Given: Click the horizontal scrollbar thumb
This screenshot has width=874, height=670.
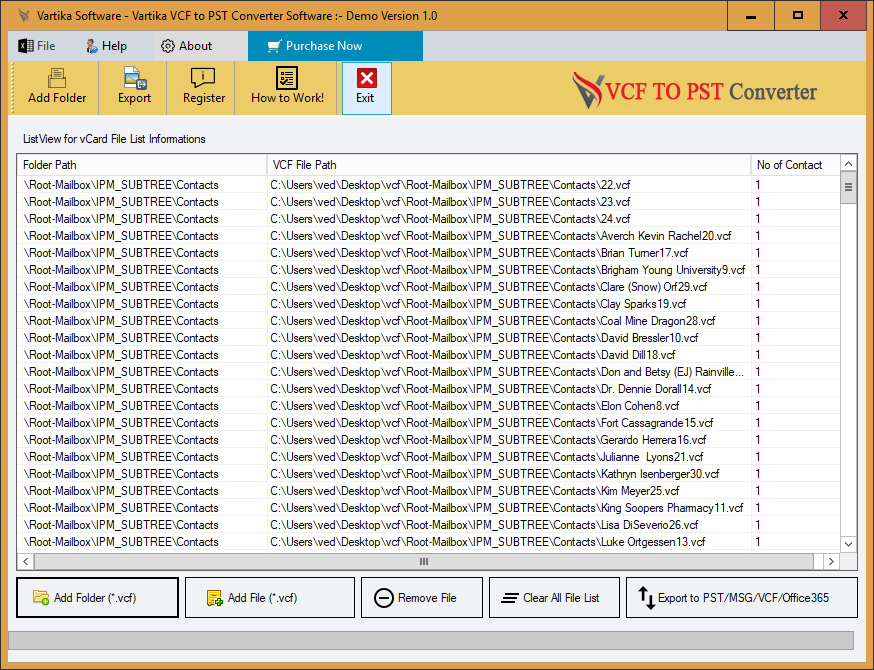Looking at the screenshot, I should coord(424,561).
